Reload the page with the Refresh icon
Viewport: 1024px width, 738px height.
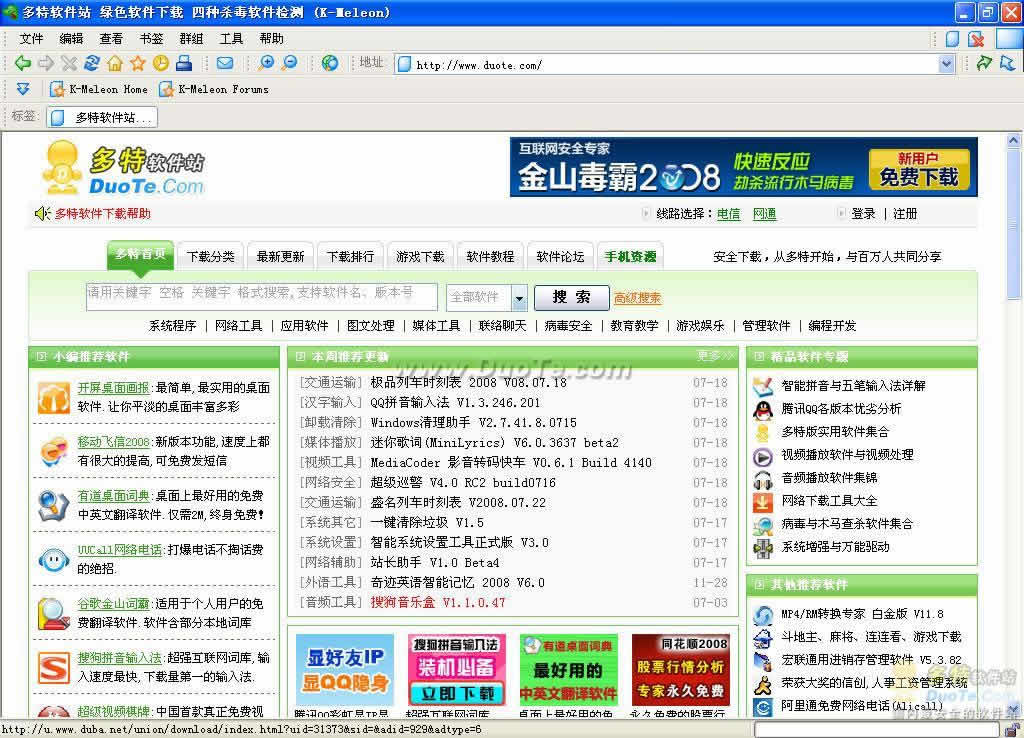tap(91, 63)
